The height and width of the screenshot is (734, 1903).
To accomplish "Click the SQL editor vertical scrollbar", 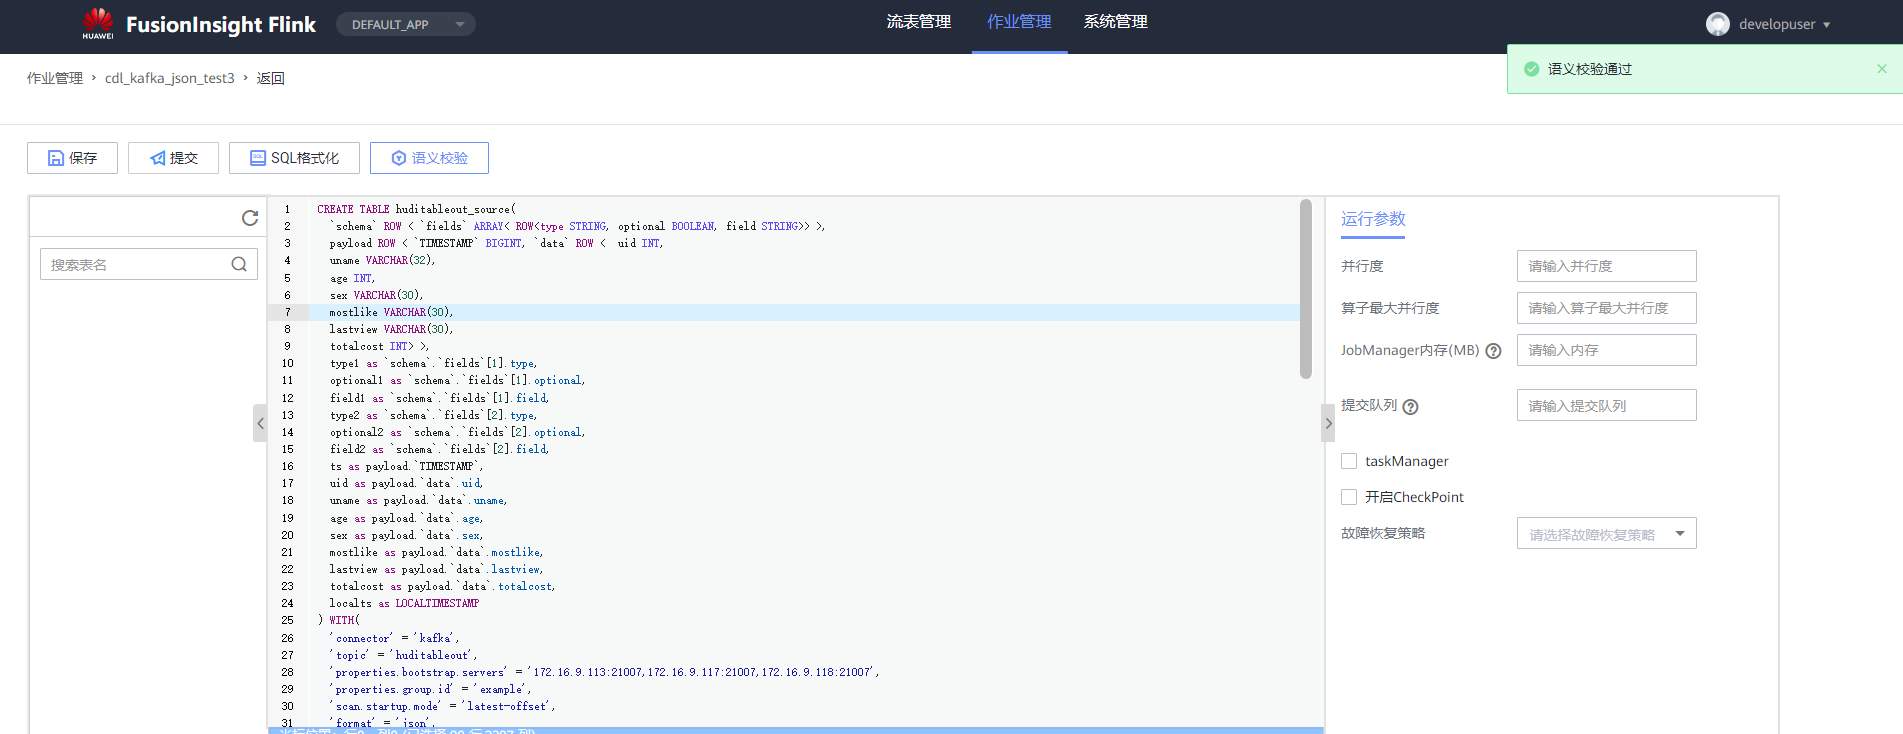I will pos(1305,290).
